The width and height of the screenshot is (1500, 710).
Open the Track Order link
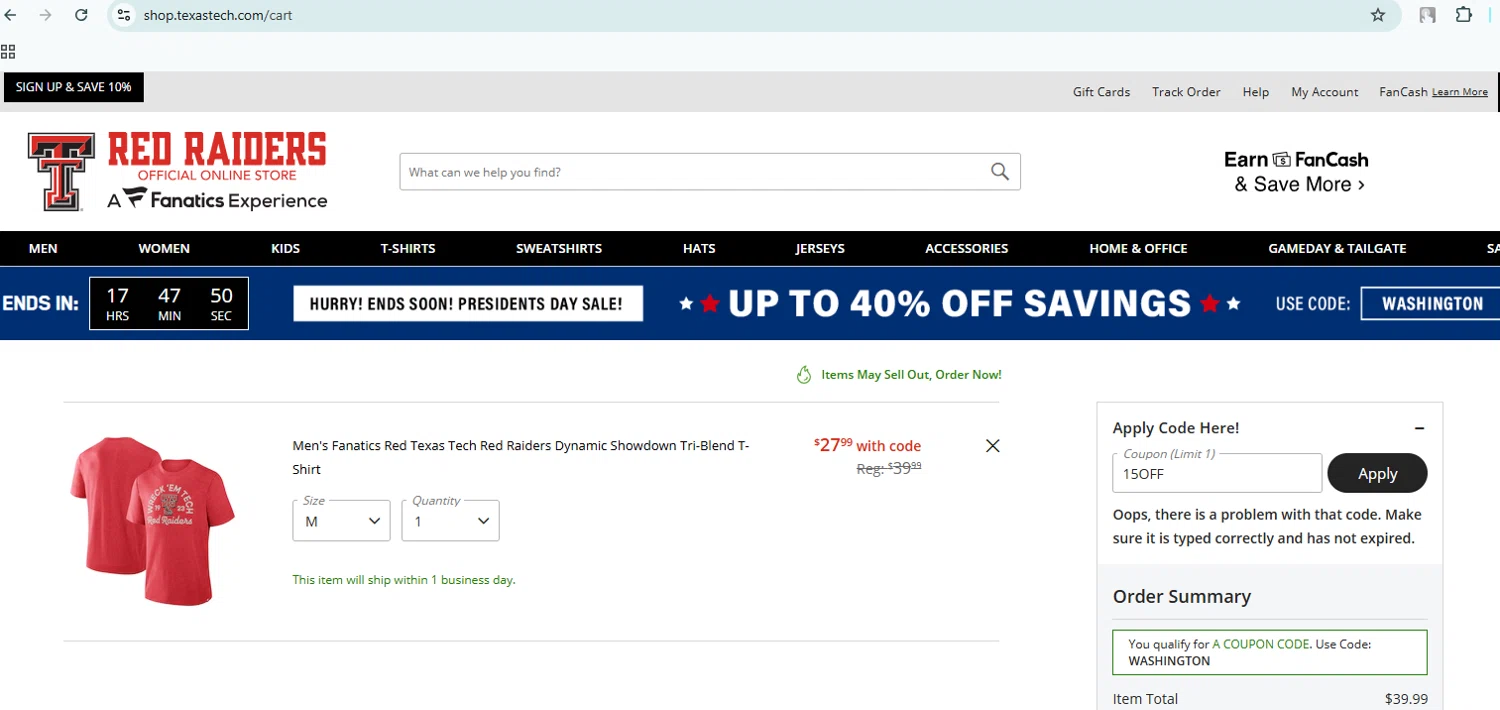pyautogui.click(x=1186, y=92)
